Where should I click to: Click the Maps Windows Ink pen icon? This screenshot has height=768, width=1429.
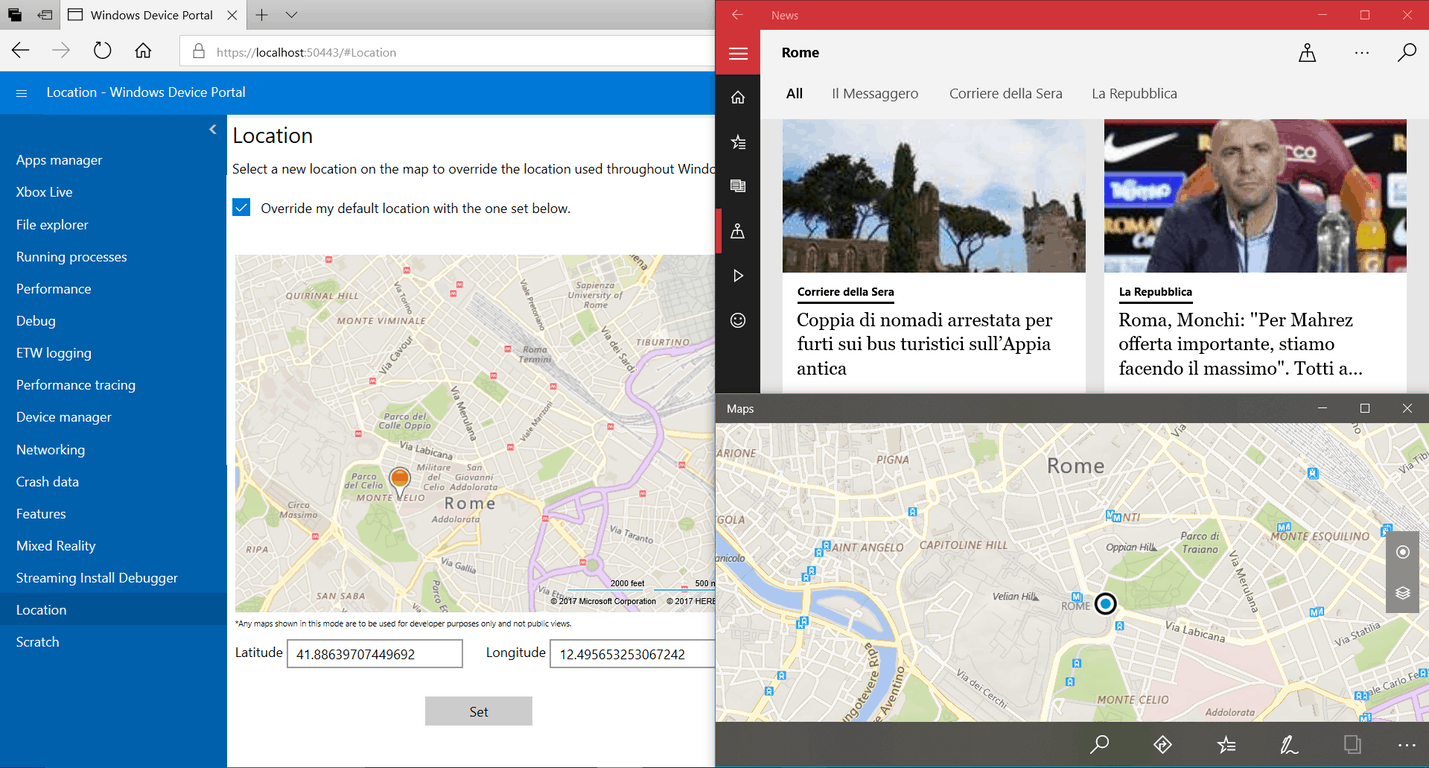point(1289,744)
